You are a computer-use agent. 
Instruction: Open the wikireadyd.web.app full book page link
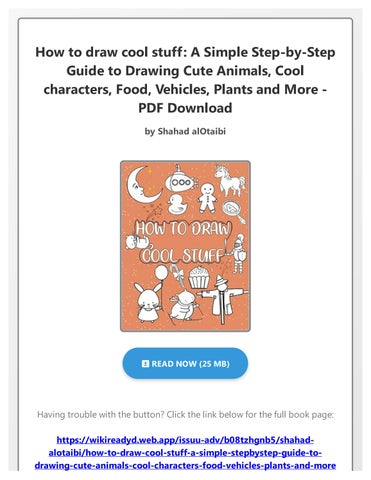[x=185, y=453]
